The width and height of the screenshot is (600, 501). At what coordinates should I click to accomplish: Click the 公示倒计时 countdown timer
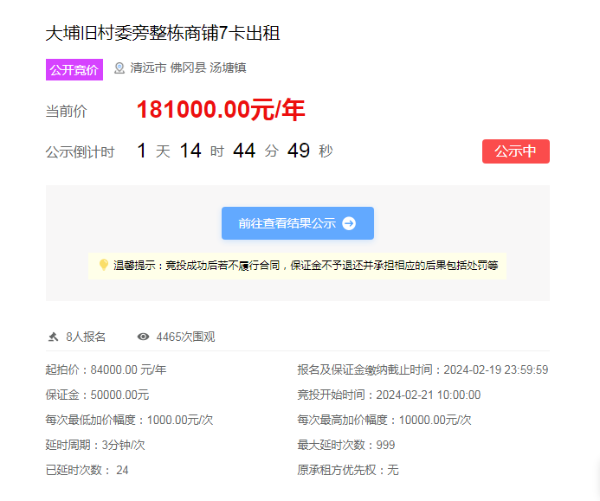(234, 151)
